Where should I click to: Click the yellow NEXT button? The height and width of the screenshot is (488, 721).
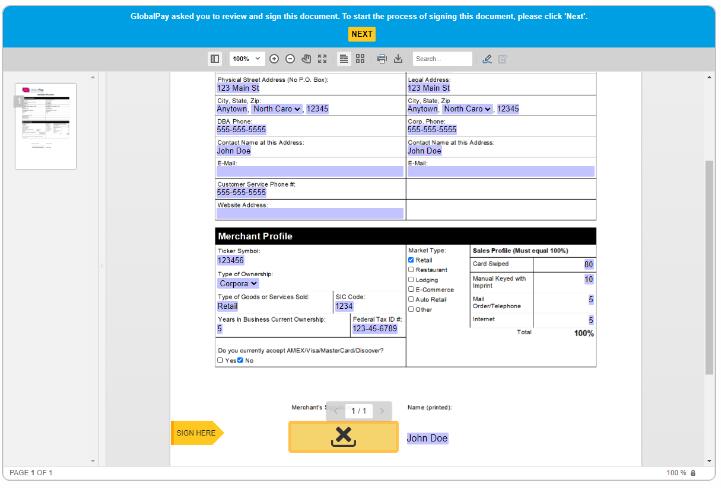(361, 34)
